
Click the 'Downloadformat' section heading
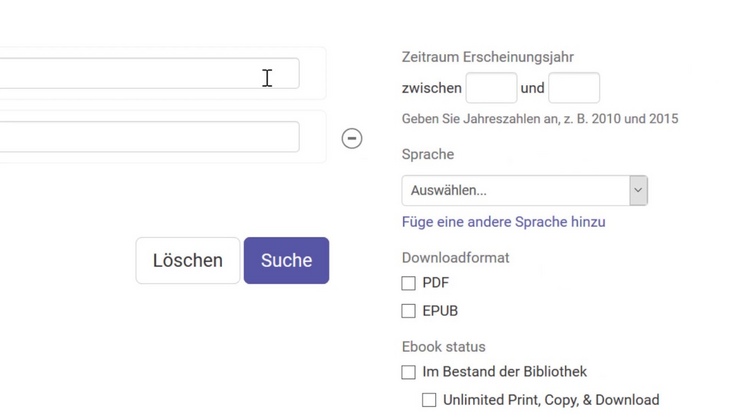coord(455,257)
